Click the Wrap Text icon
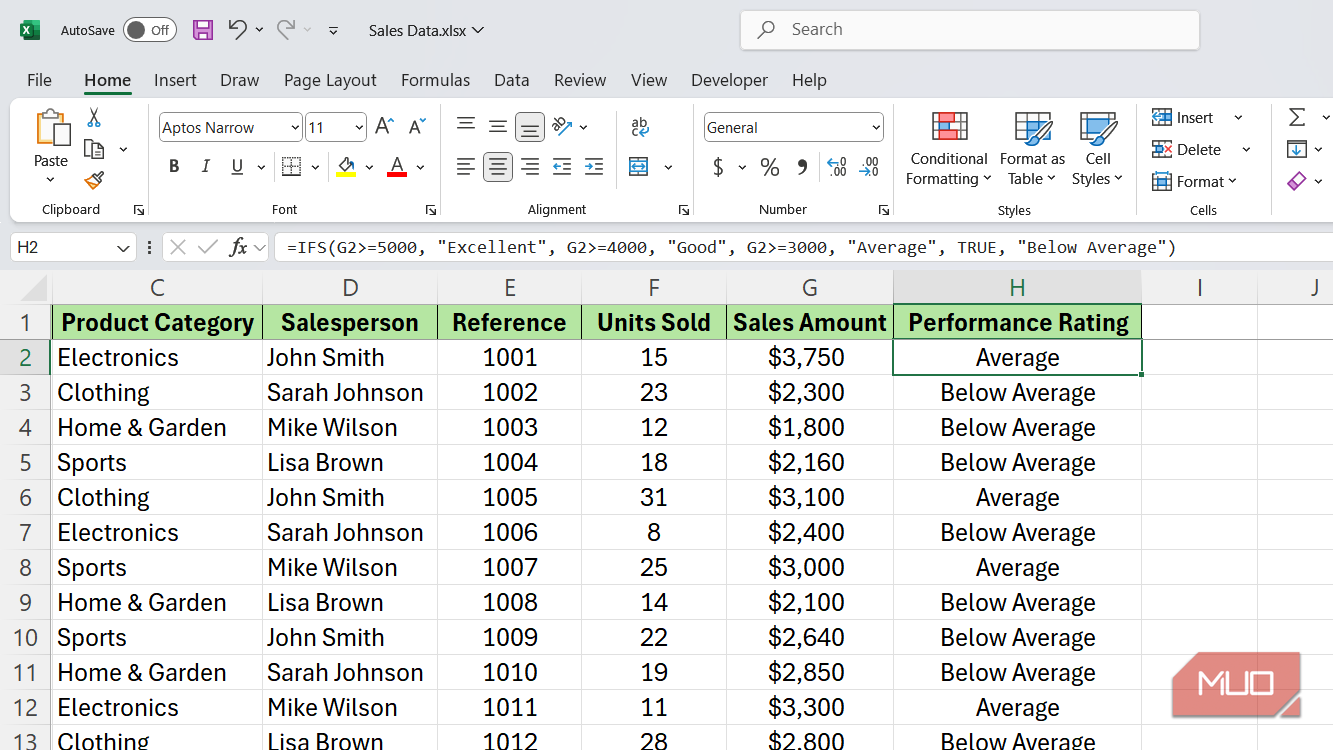Screen dimensions: 1333x750 coord(640,127)
